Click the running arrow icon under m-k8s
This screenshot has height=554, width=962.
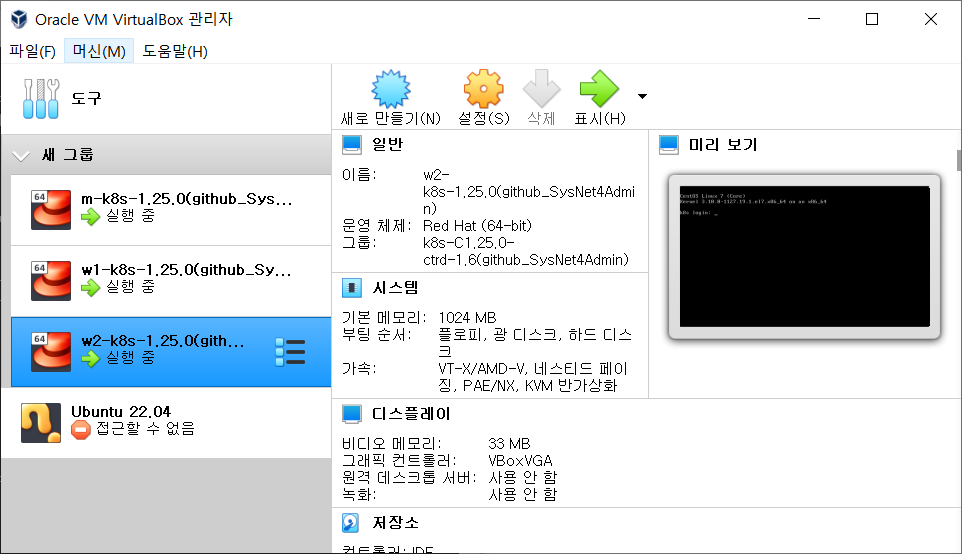(90, 217)
